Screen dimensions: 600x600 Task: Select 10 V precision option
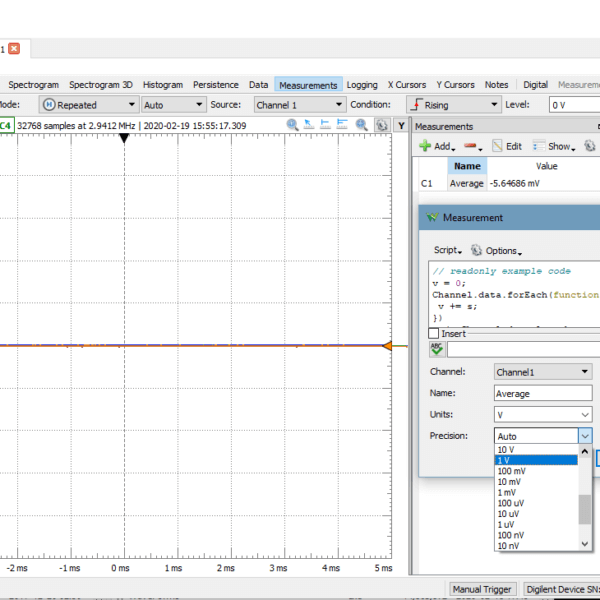(536, 450)
